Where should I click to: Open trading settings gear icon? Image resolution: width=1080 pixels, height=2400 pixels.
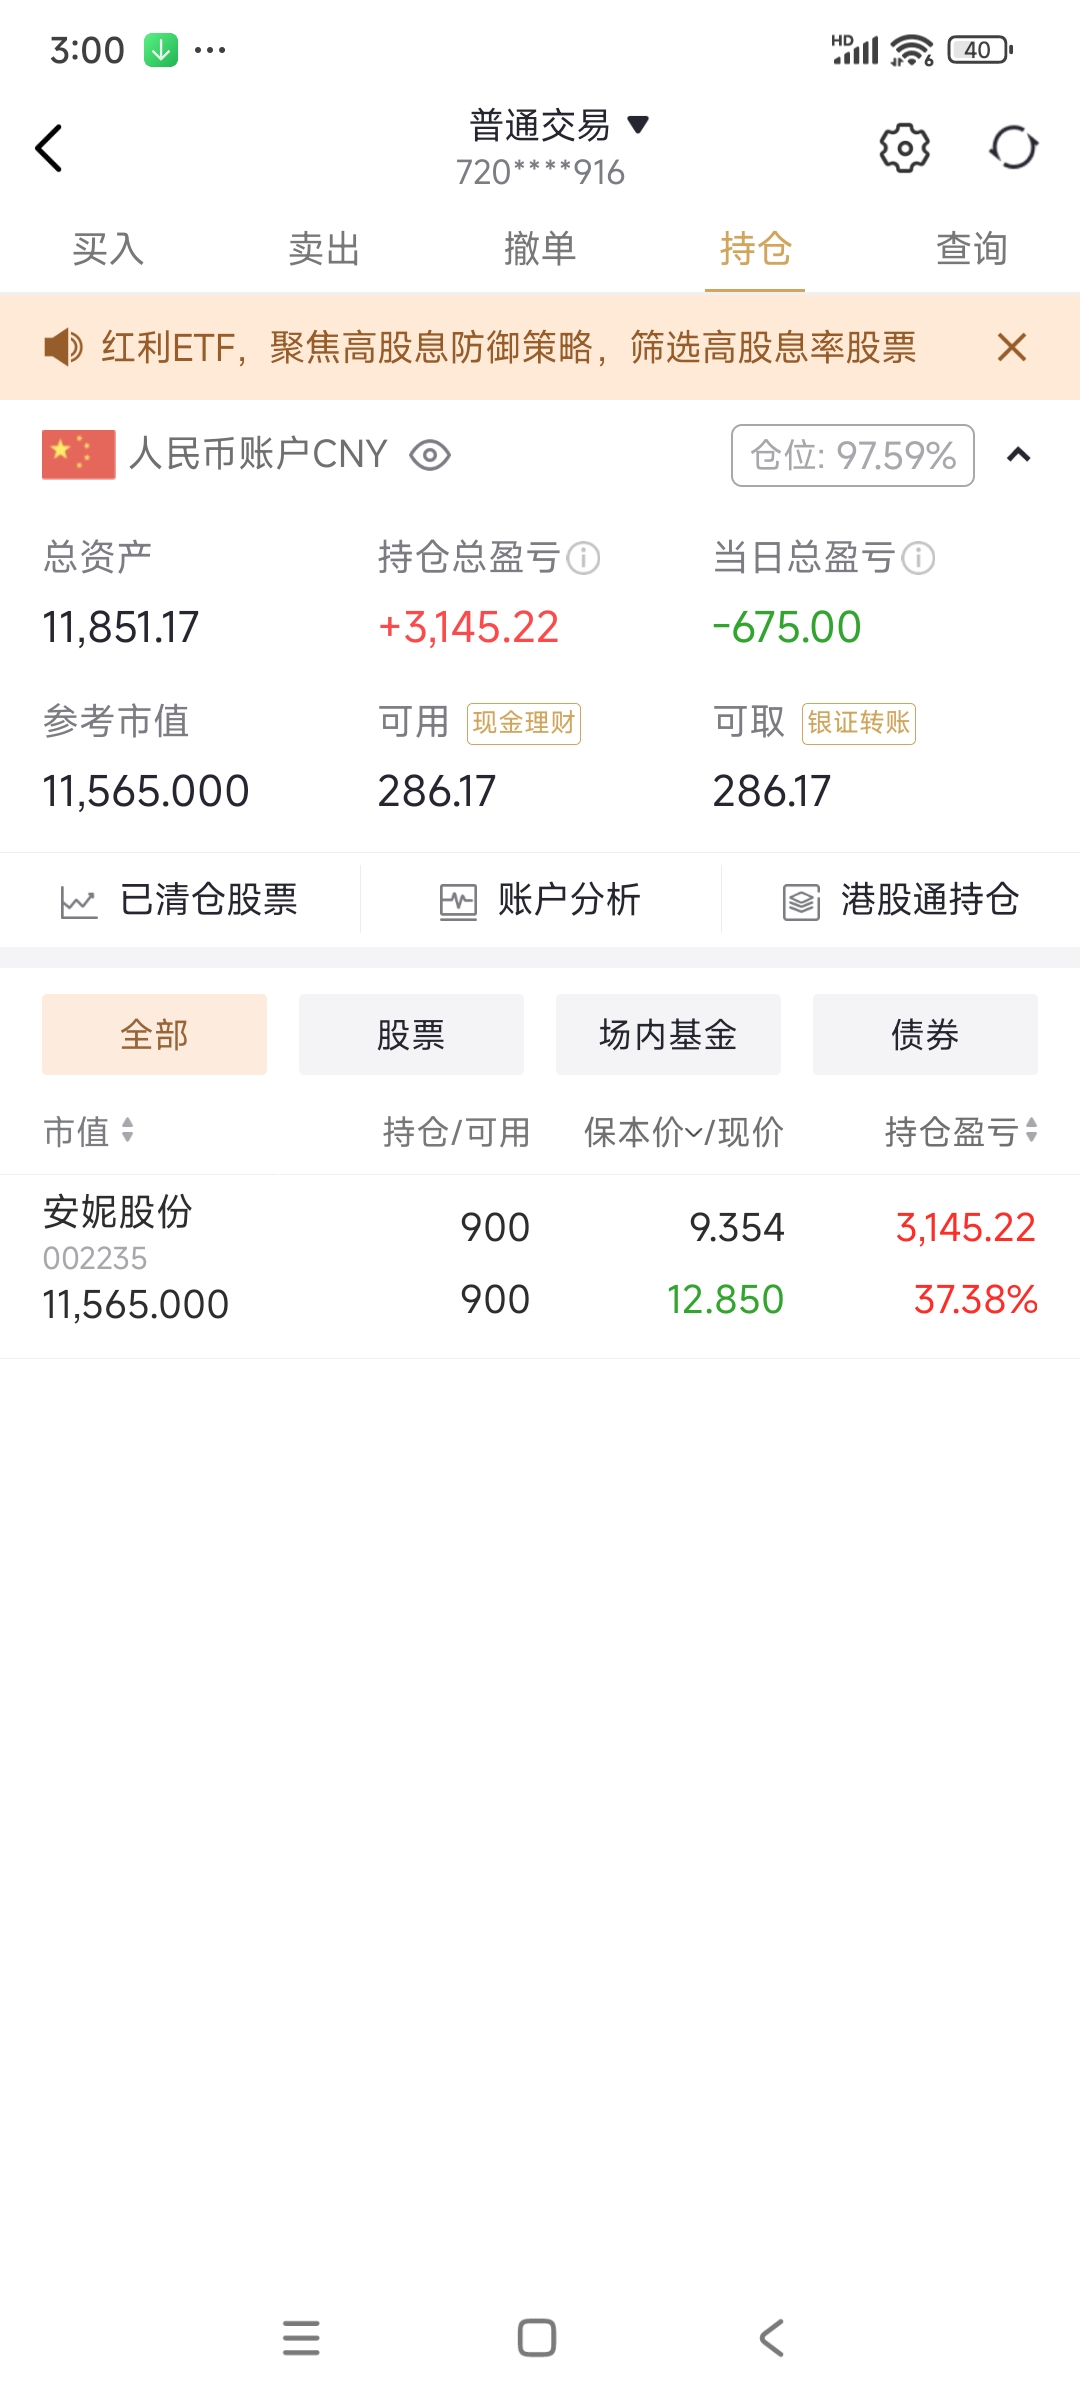(904, 148)
